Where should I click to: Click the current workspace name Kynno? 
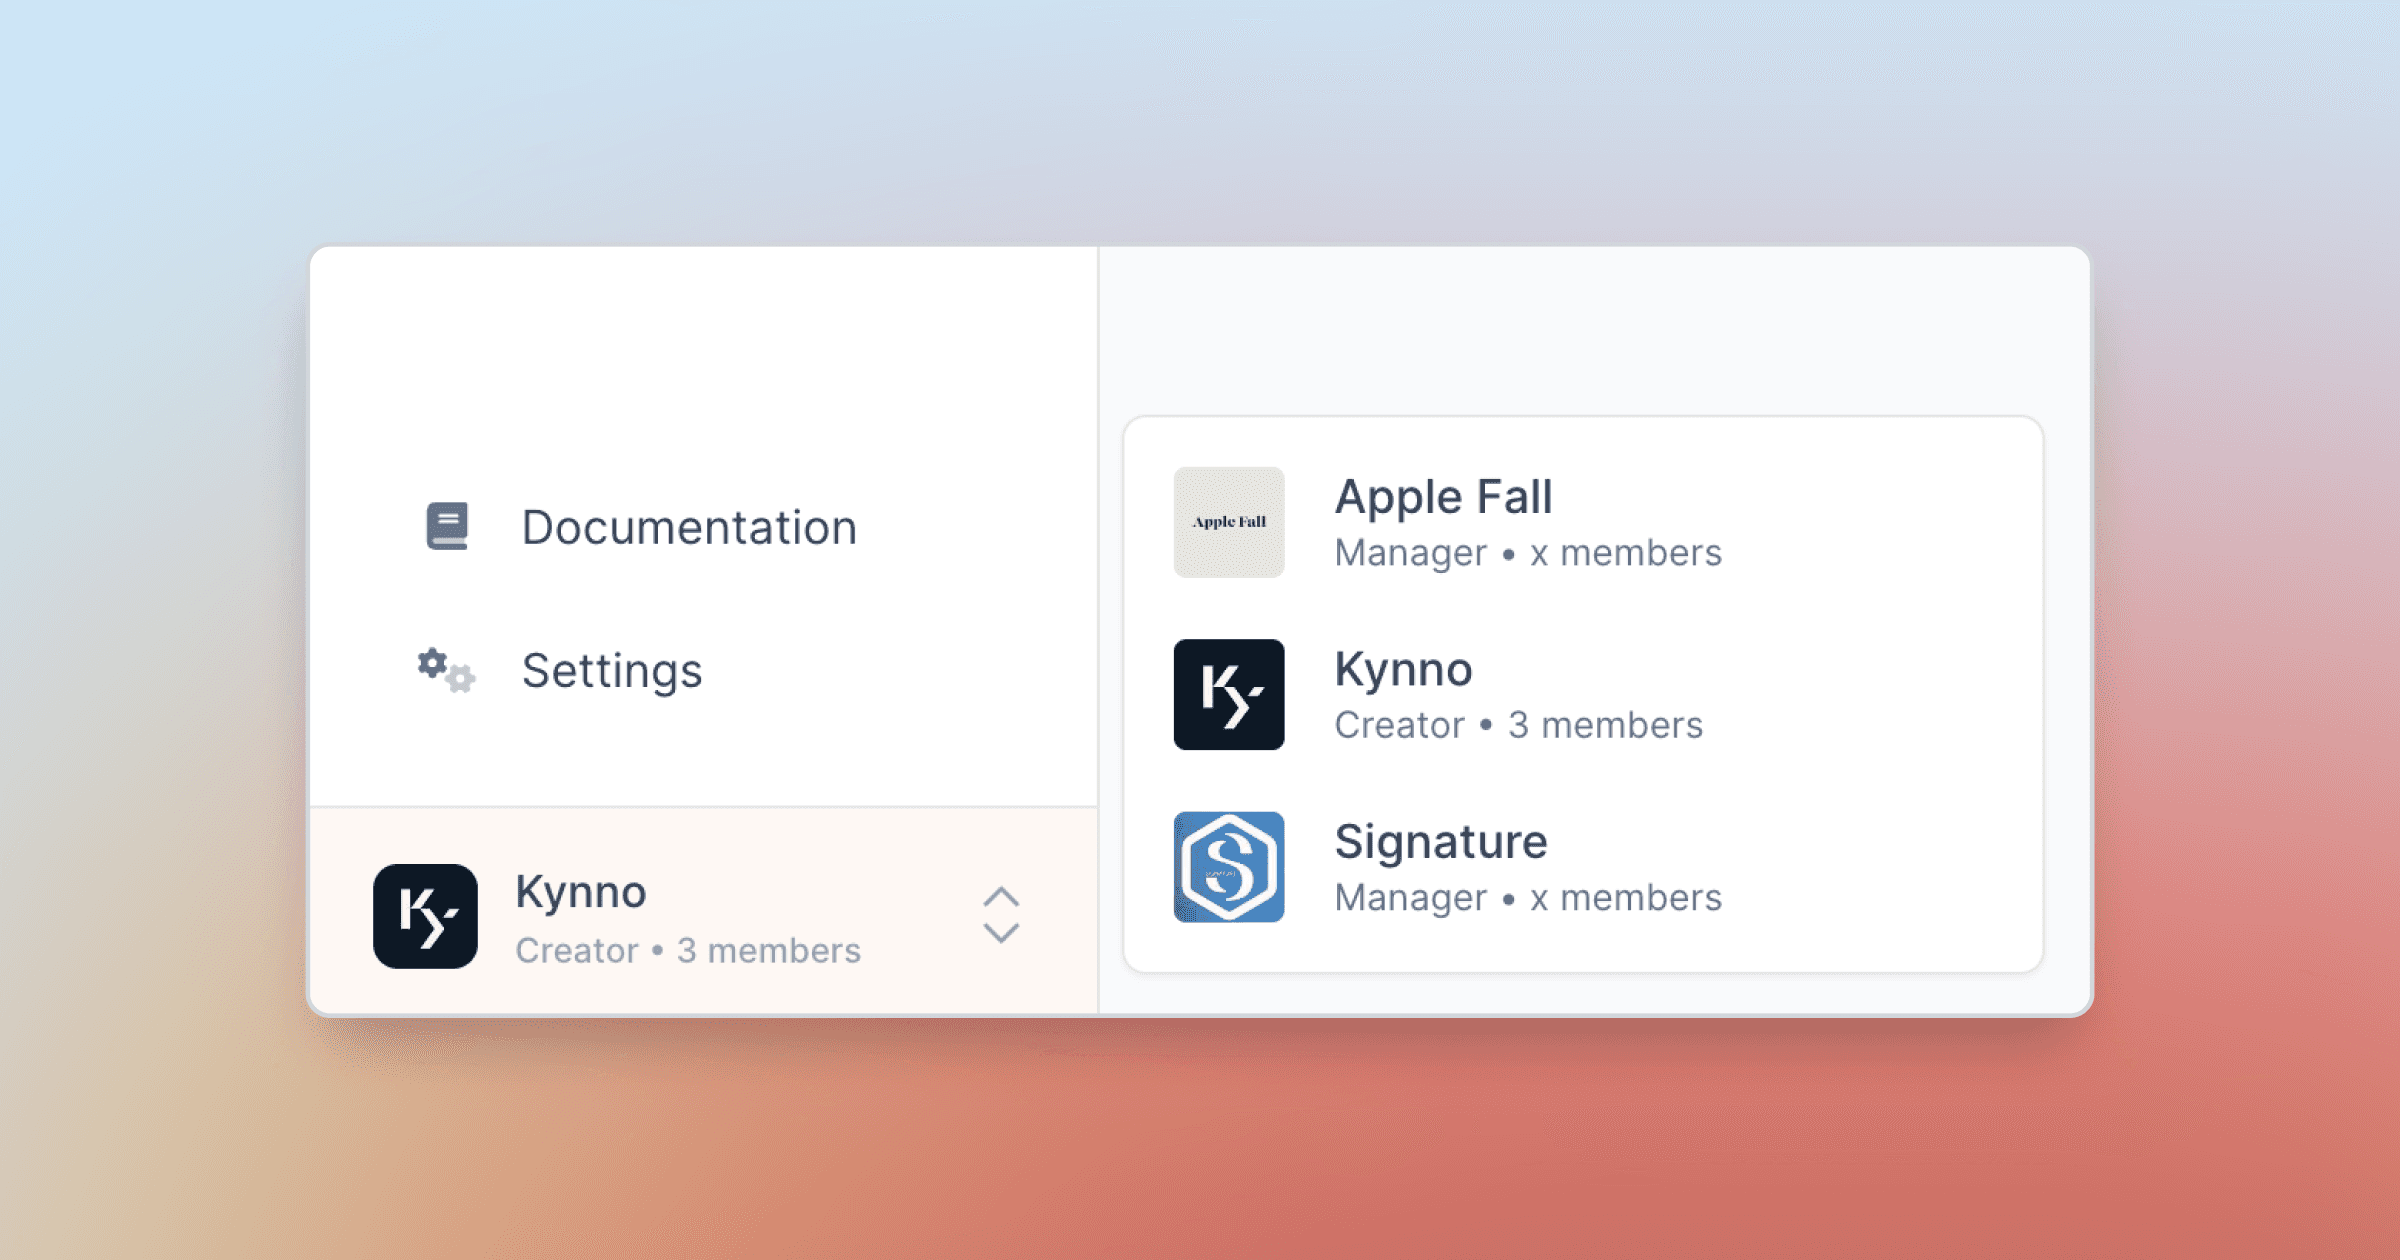pyautogui.click(x=580, y=891)
